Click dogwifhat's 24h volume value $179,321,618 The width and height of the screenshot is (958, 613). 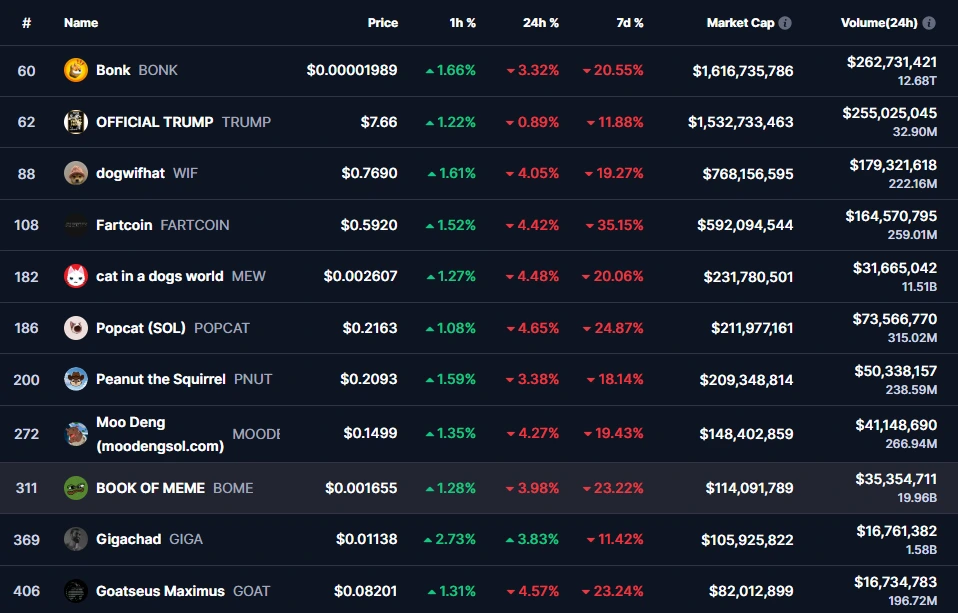[x=892, y=165]
